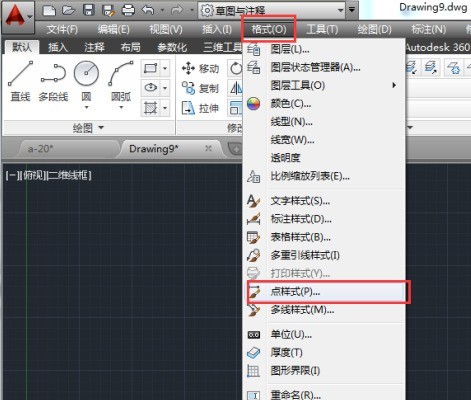
Task: Open the 图层工具(O) submenu
Action: pyautogui.click(x=323, y=85)
